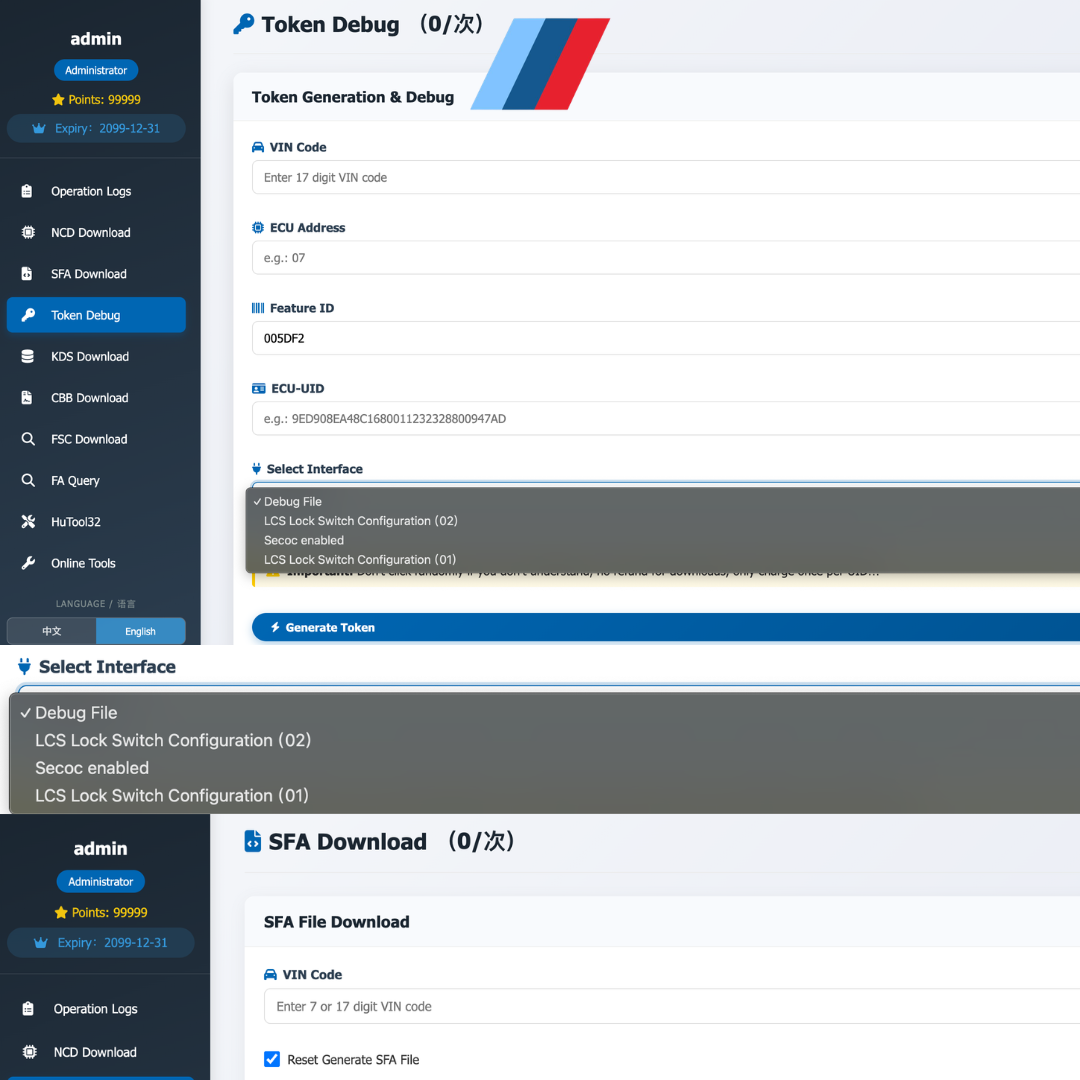The height and width of the screenshot is (1080, 1080).
Task: Choose LCS Lock Switch Configuration (02) option
Action: (x=173, y=740)
